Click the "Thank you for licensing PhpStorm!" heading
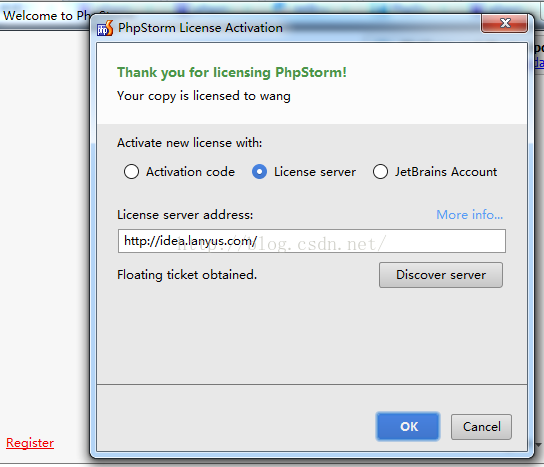 coord(232,73)
